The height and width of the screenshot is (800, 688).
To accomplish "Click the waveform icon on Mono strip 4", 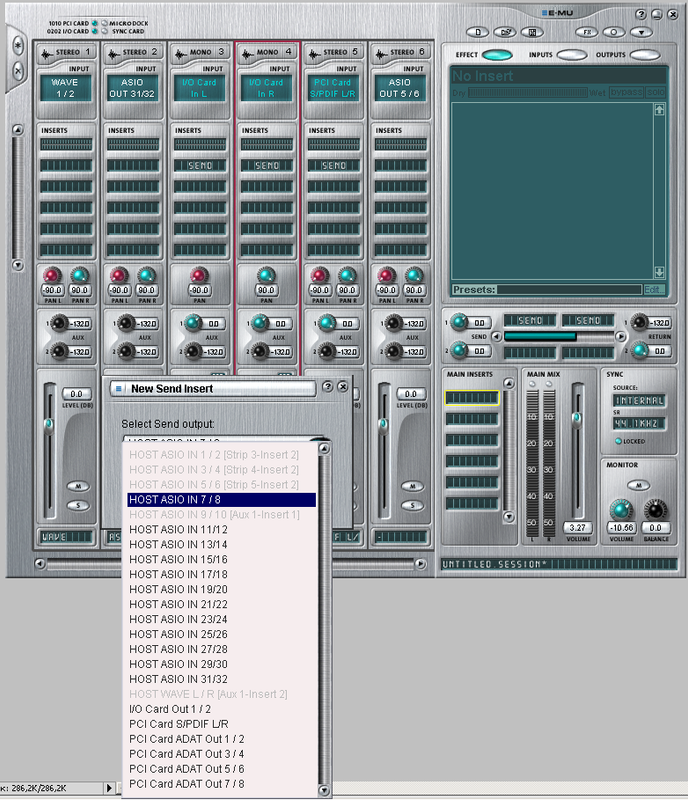I will click(247, 53).
